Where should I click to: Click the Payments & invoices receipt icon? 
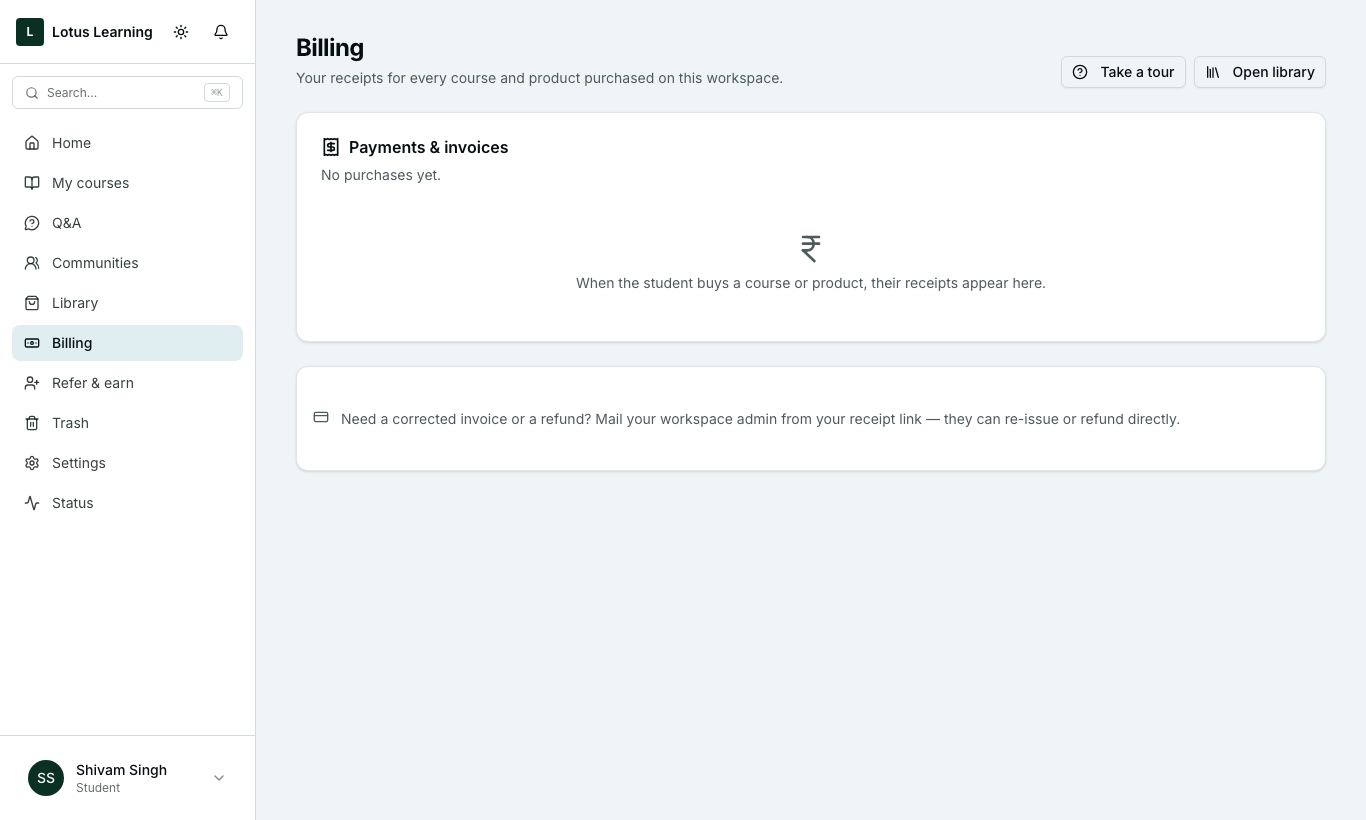pyautogui.click(x=331, y=147)
